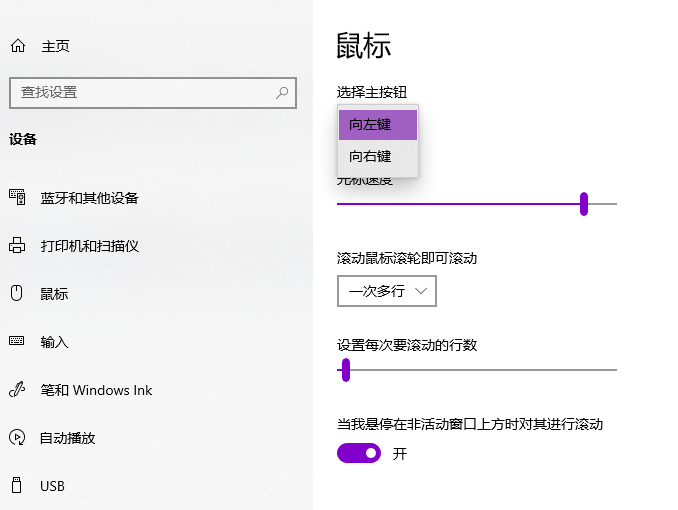Click the search magnifier icon
Viewport: 678px width, 510px height.
point(283,92)
